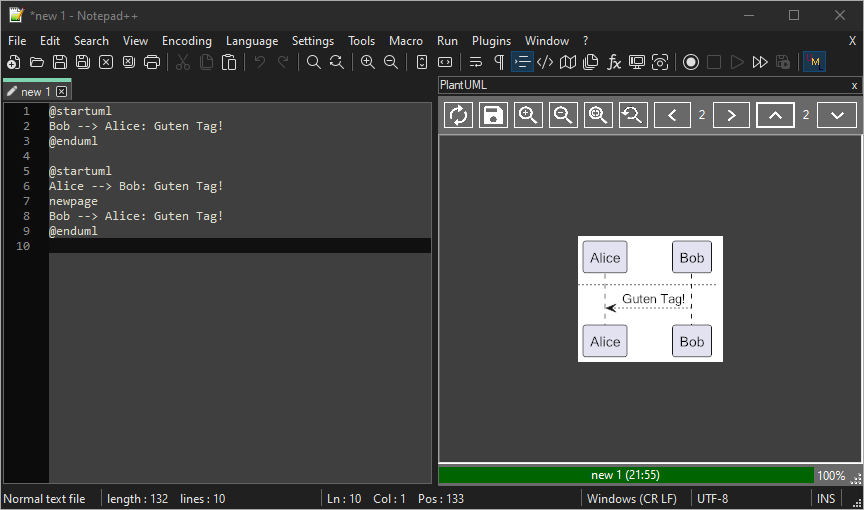Zoom out PlantUML diagram

(563, 115)
